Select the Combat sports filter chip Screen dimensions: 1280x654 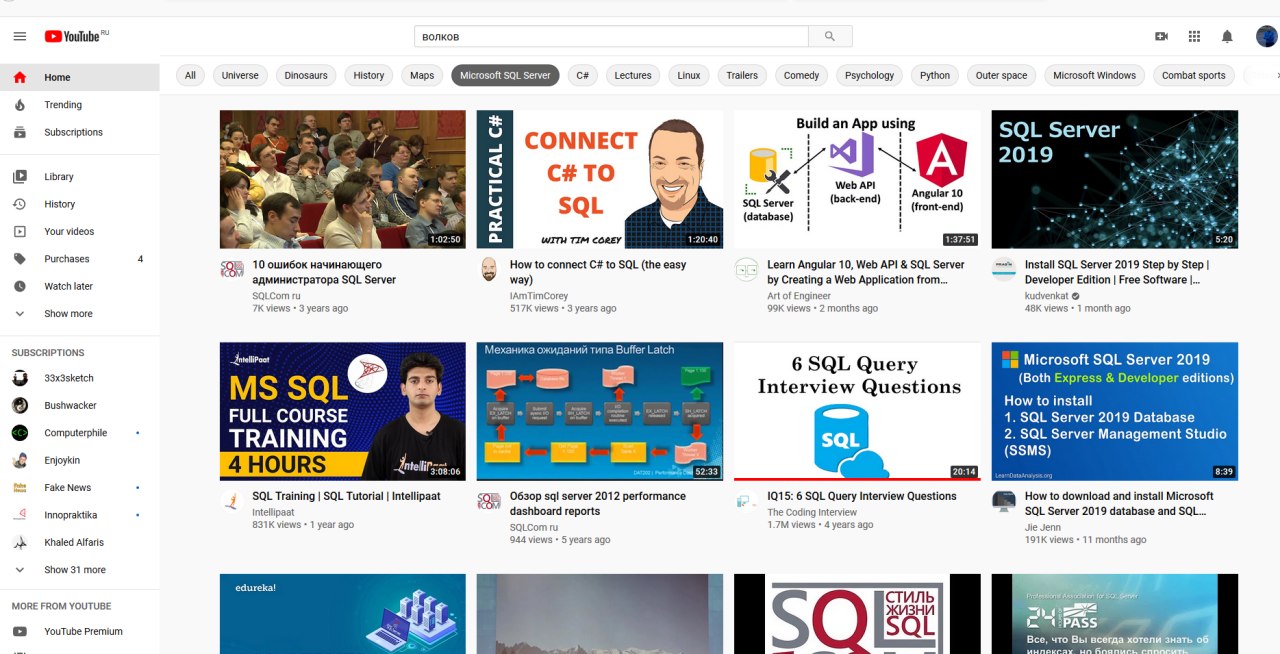[x=1194, y=75]
